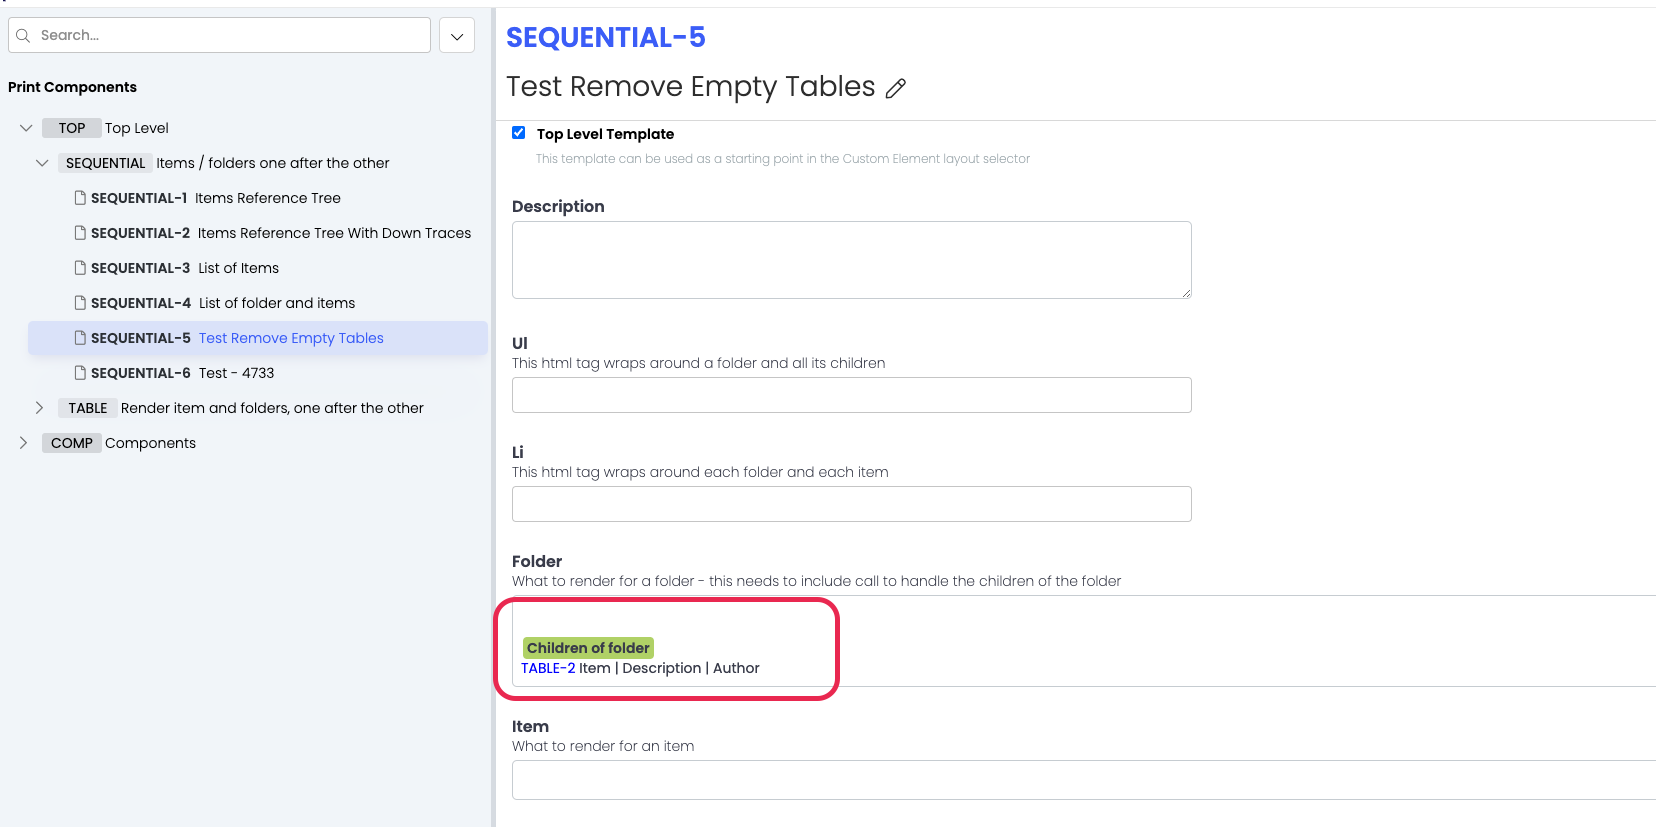Focus the Search input field

tap(220, 35)
